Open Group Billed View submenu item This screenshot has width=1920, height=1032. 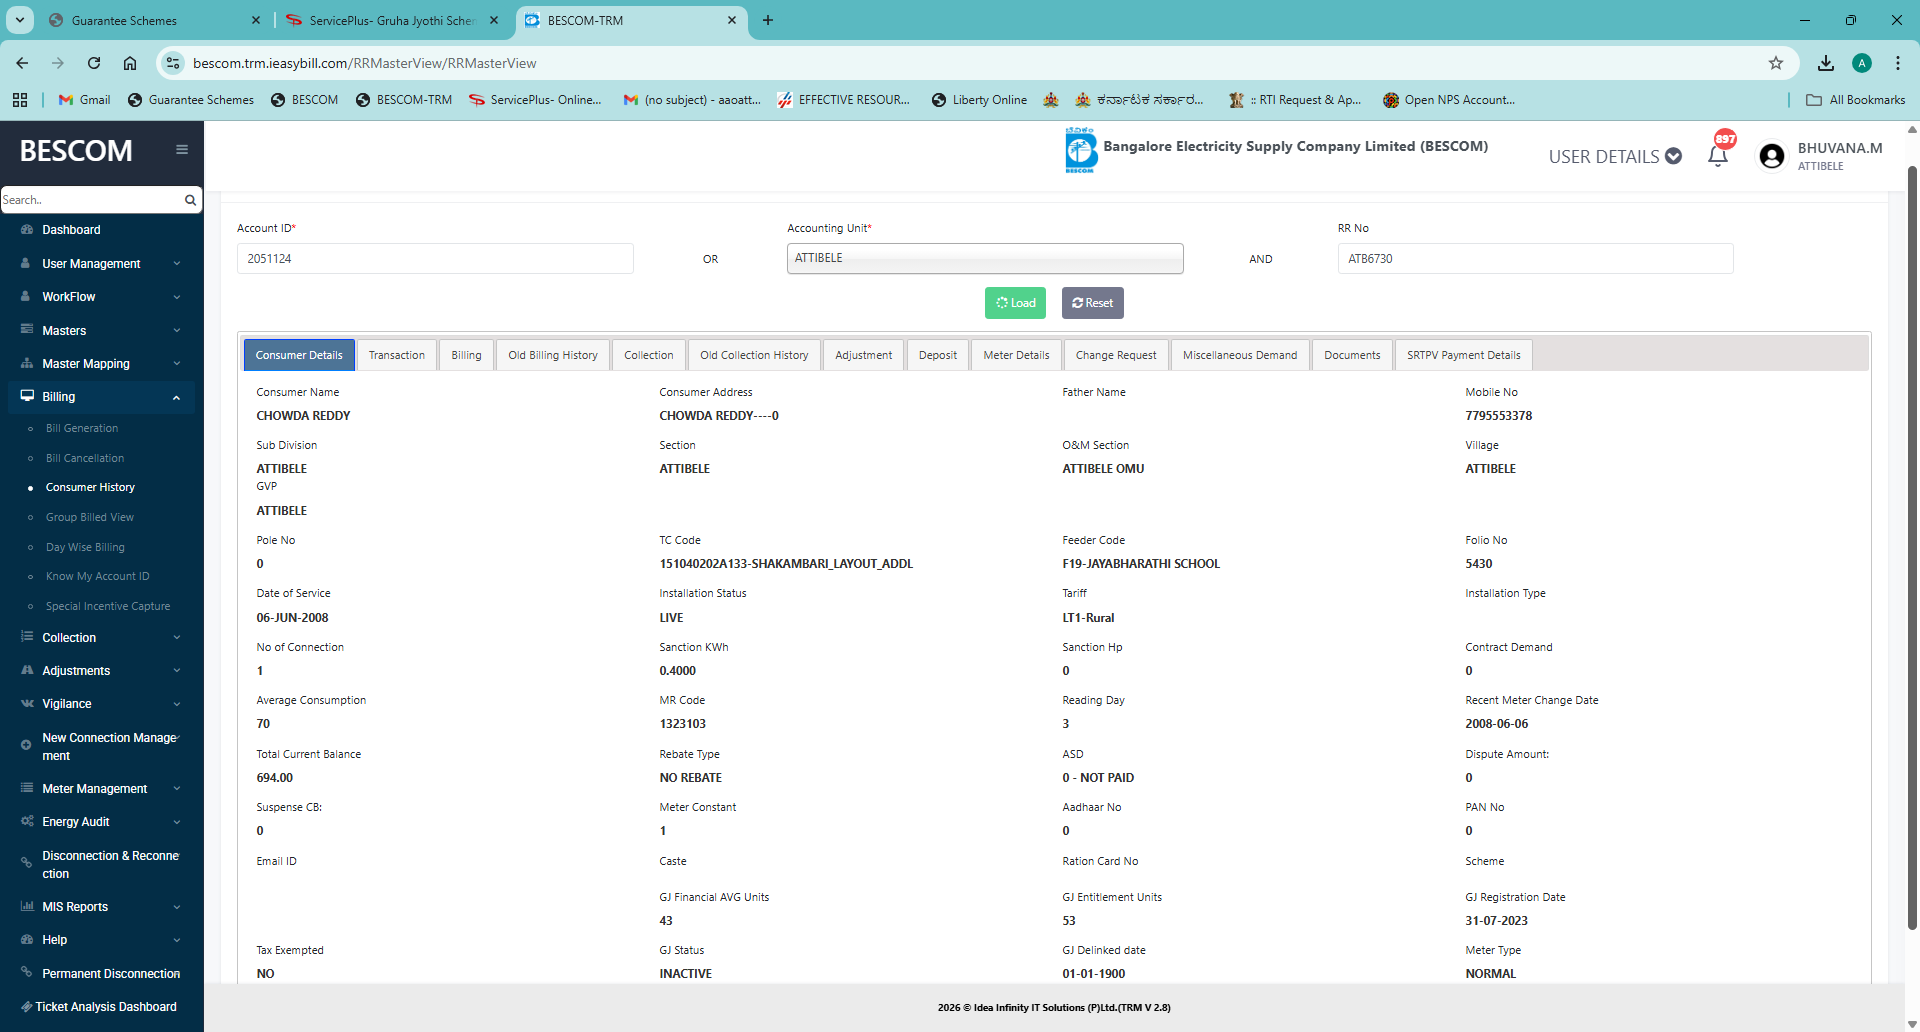[90, 517]
